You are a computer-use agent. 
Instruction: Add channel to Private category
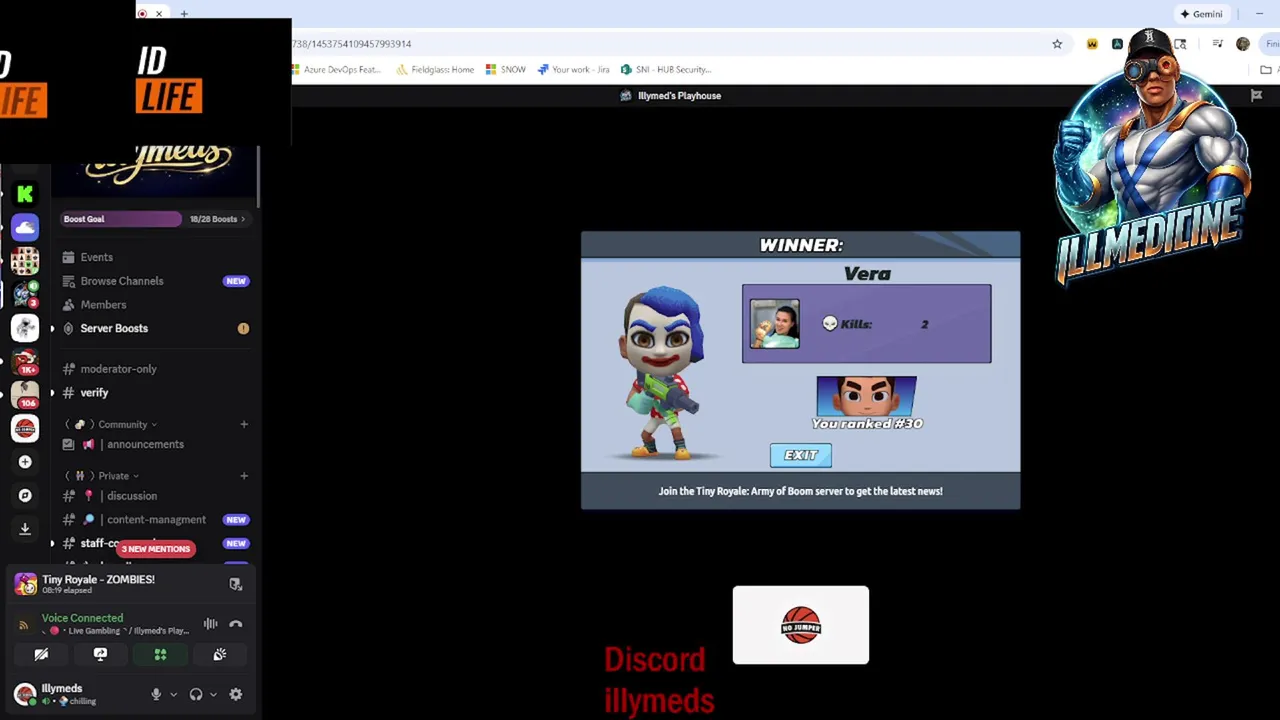point(244,476)
